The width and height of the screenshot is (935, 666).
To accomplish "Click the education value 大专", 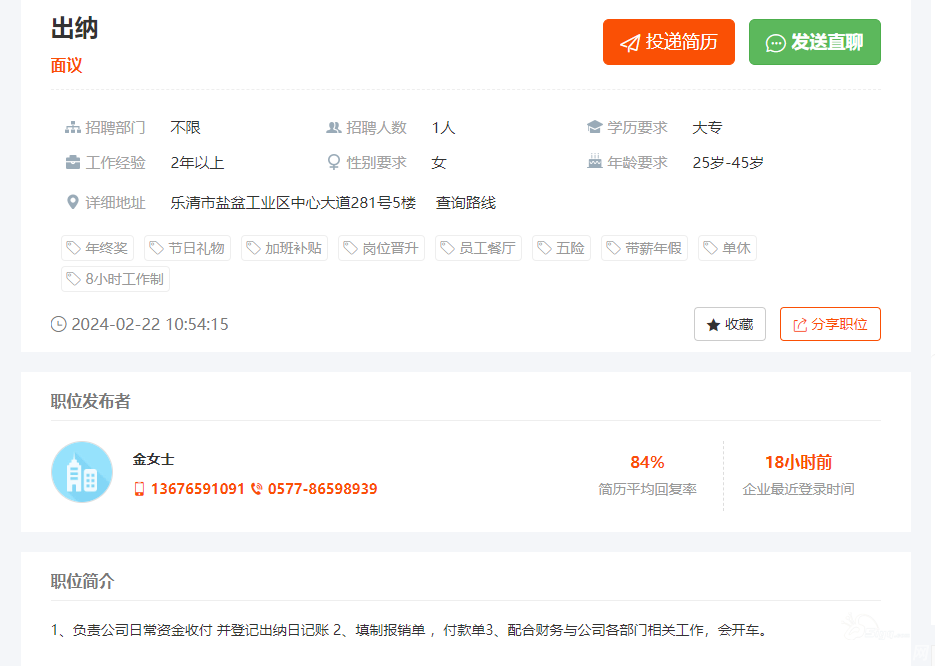I will tap(707, 128).
